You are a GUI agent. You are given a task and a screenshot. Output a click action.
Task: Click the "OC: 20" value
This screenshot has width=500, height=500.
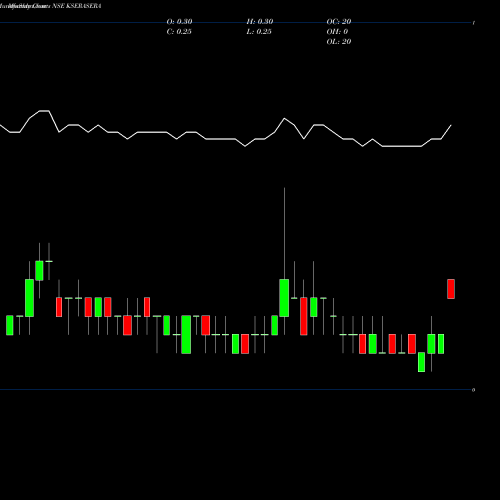tap(339, 22)
